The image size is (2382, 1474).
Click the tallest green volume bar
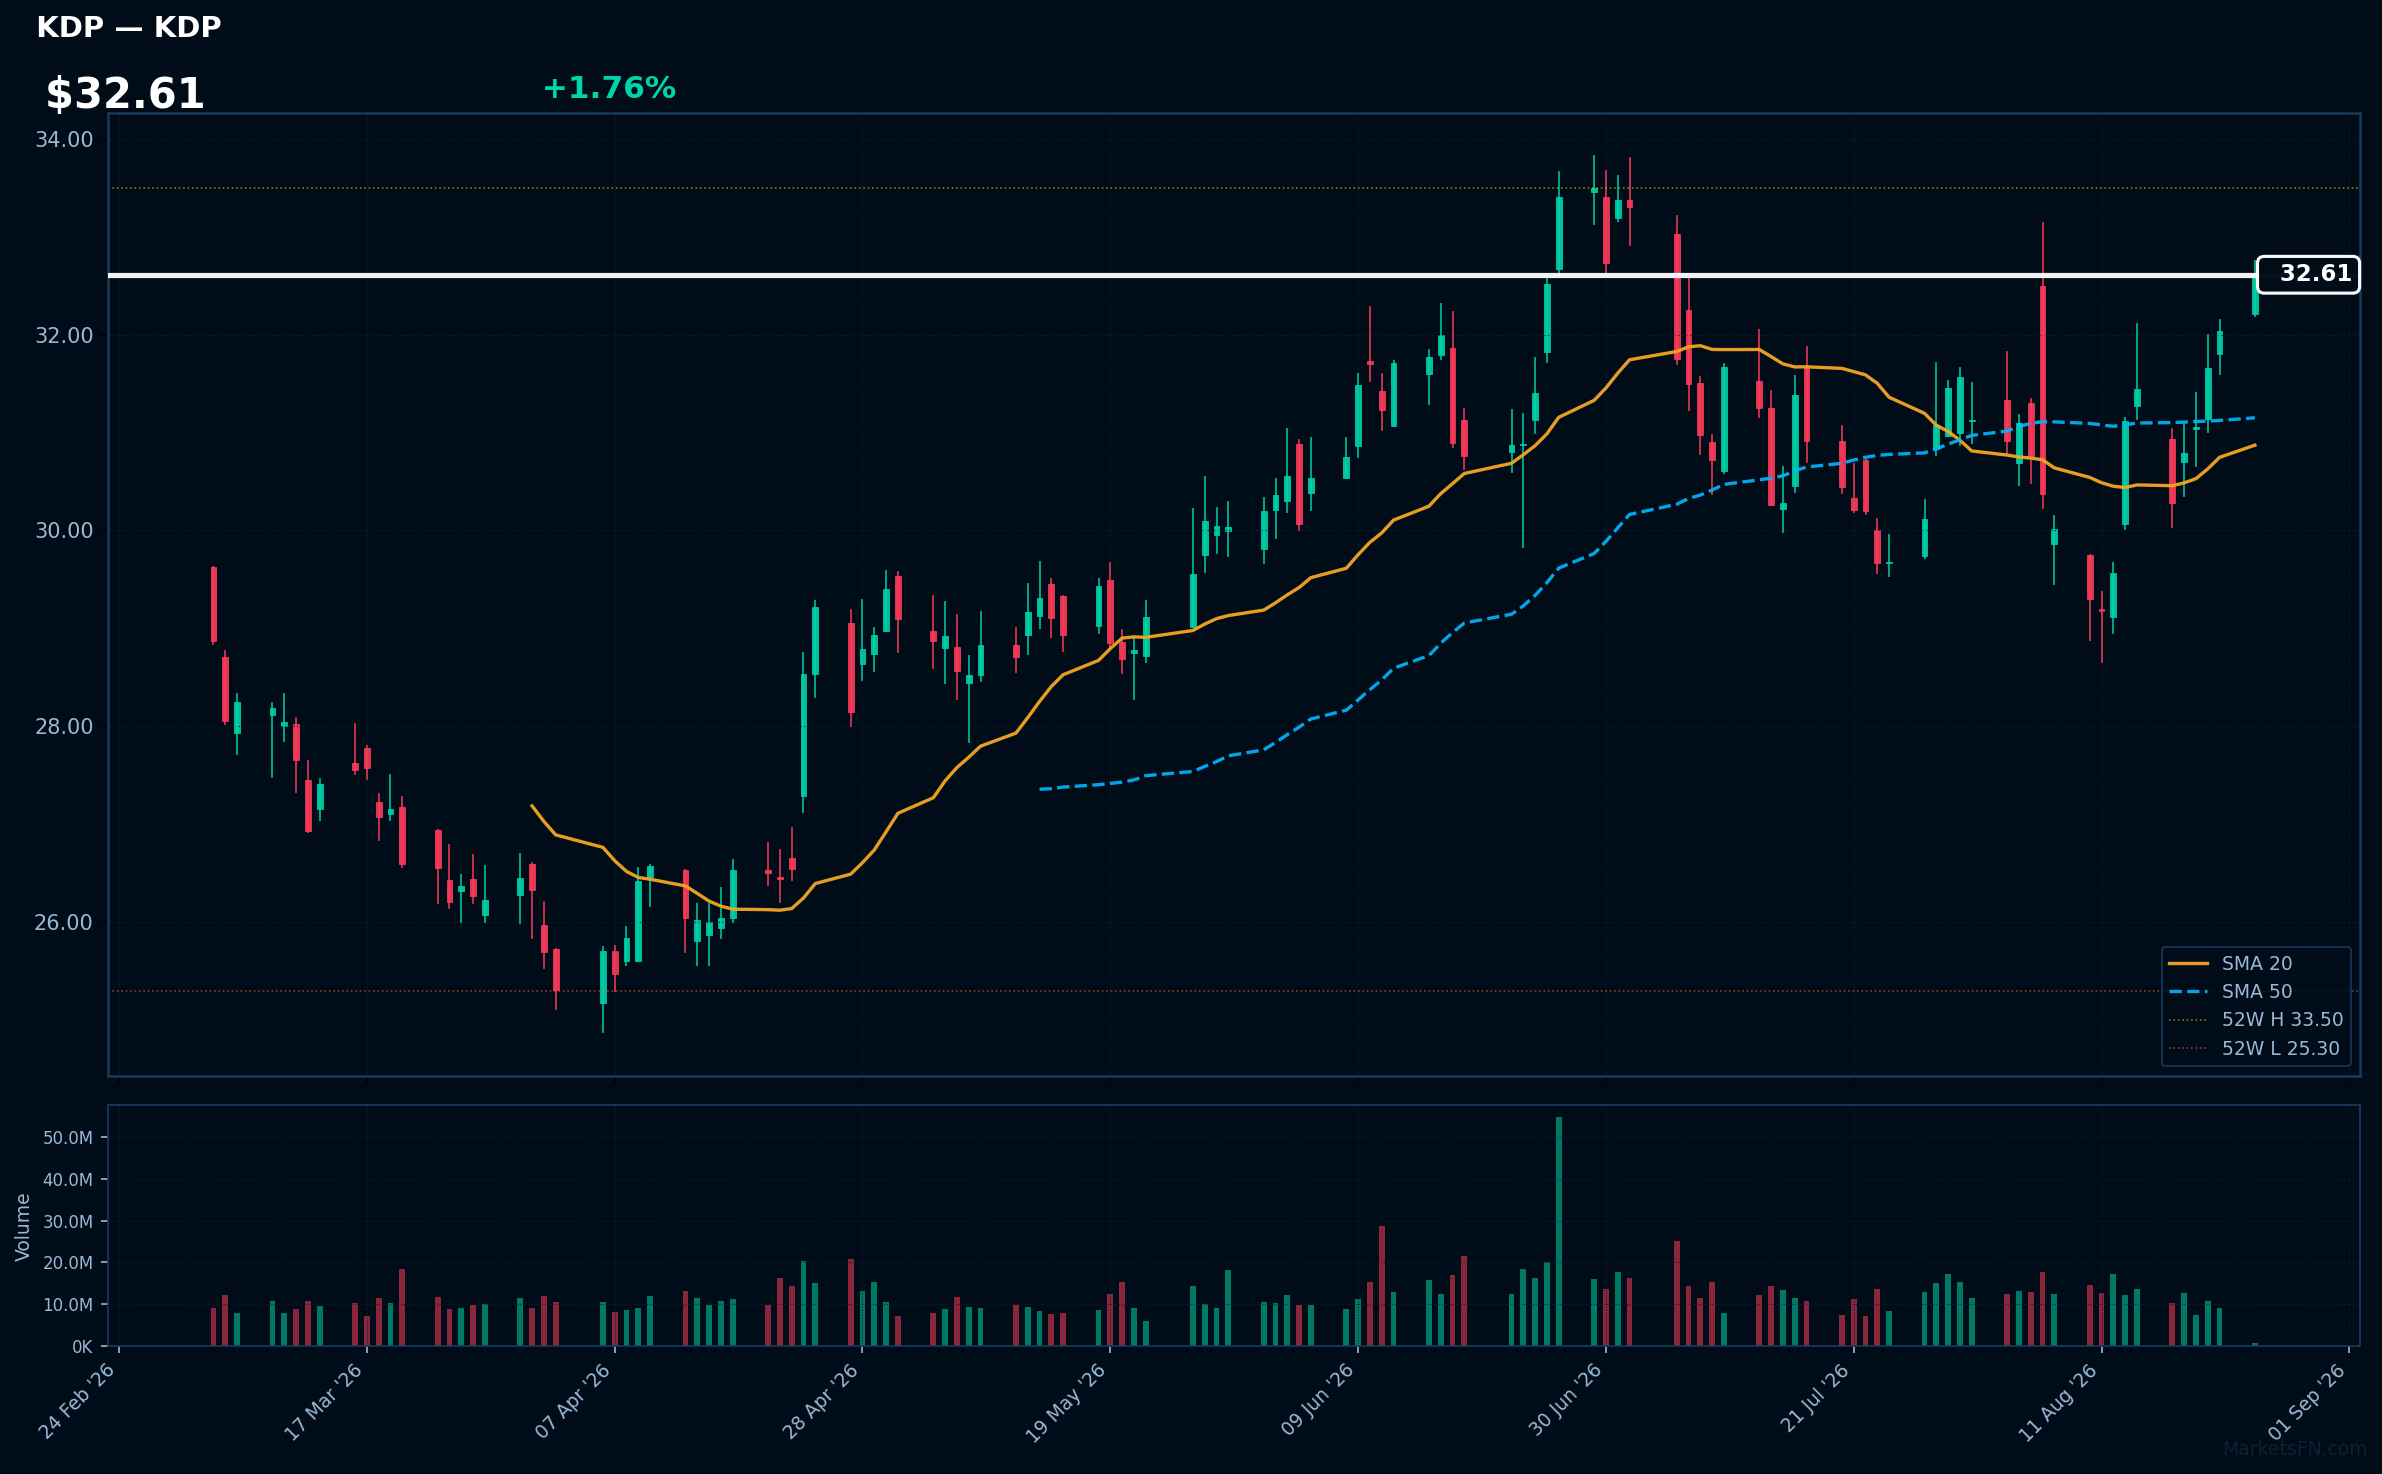tap(1559, 1231)
